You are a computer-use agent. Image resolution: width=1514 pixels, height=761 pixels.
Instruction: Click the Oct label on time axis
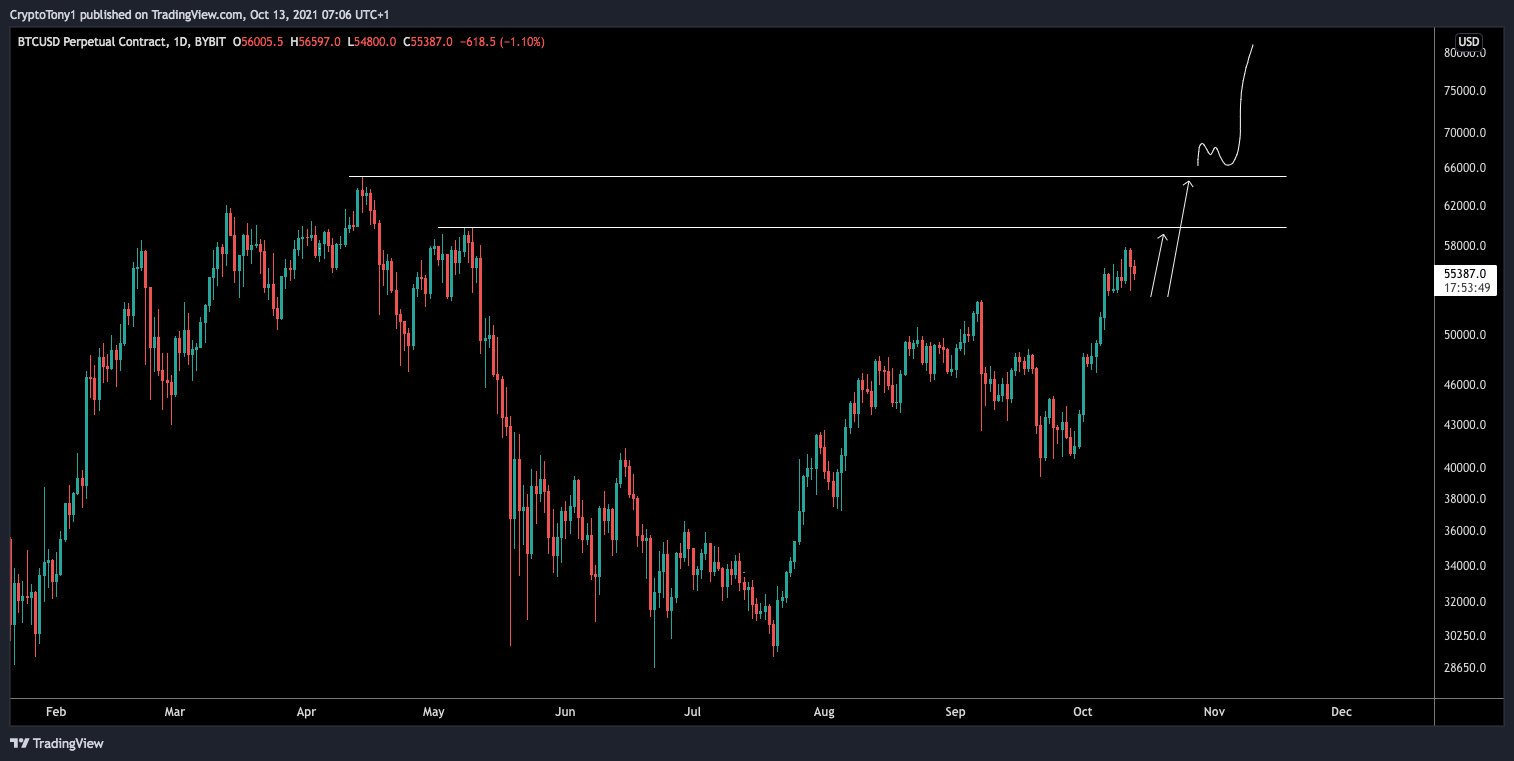[1082, 712]
